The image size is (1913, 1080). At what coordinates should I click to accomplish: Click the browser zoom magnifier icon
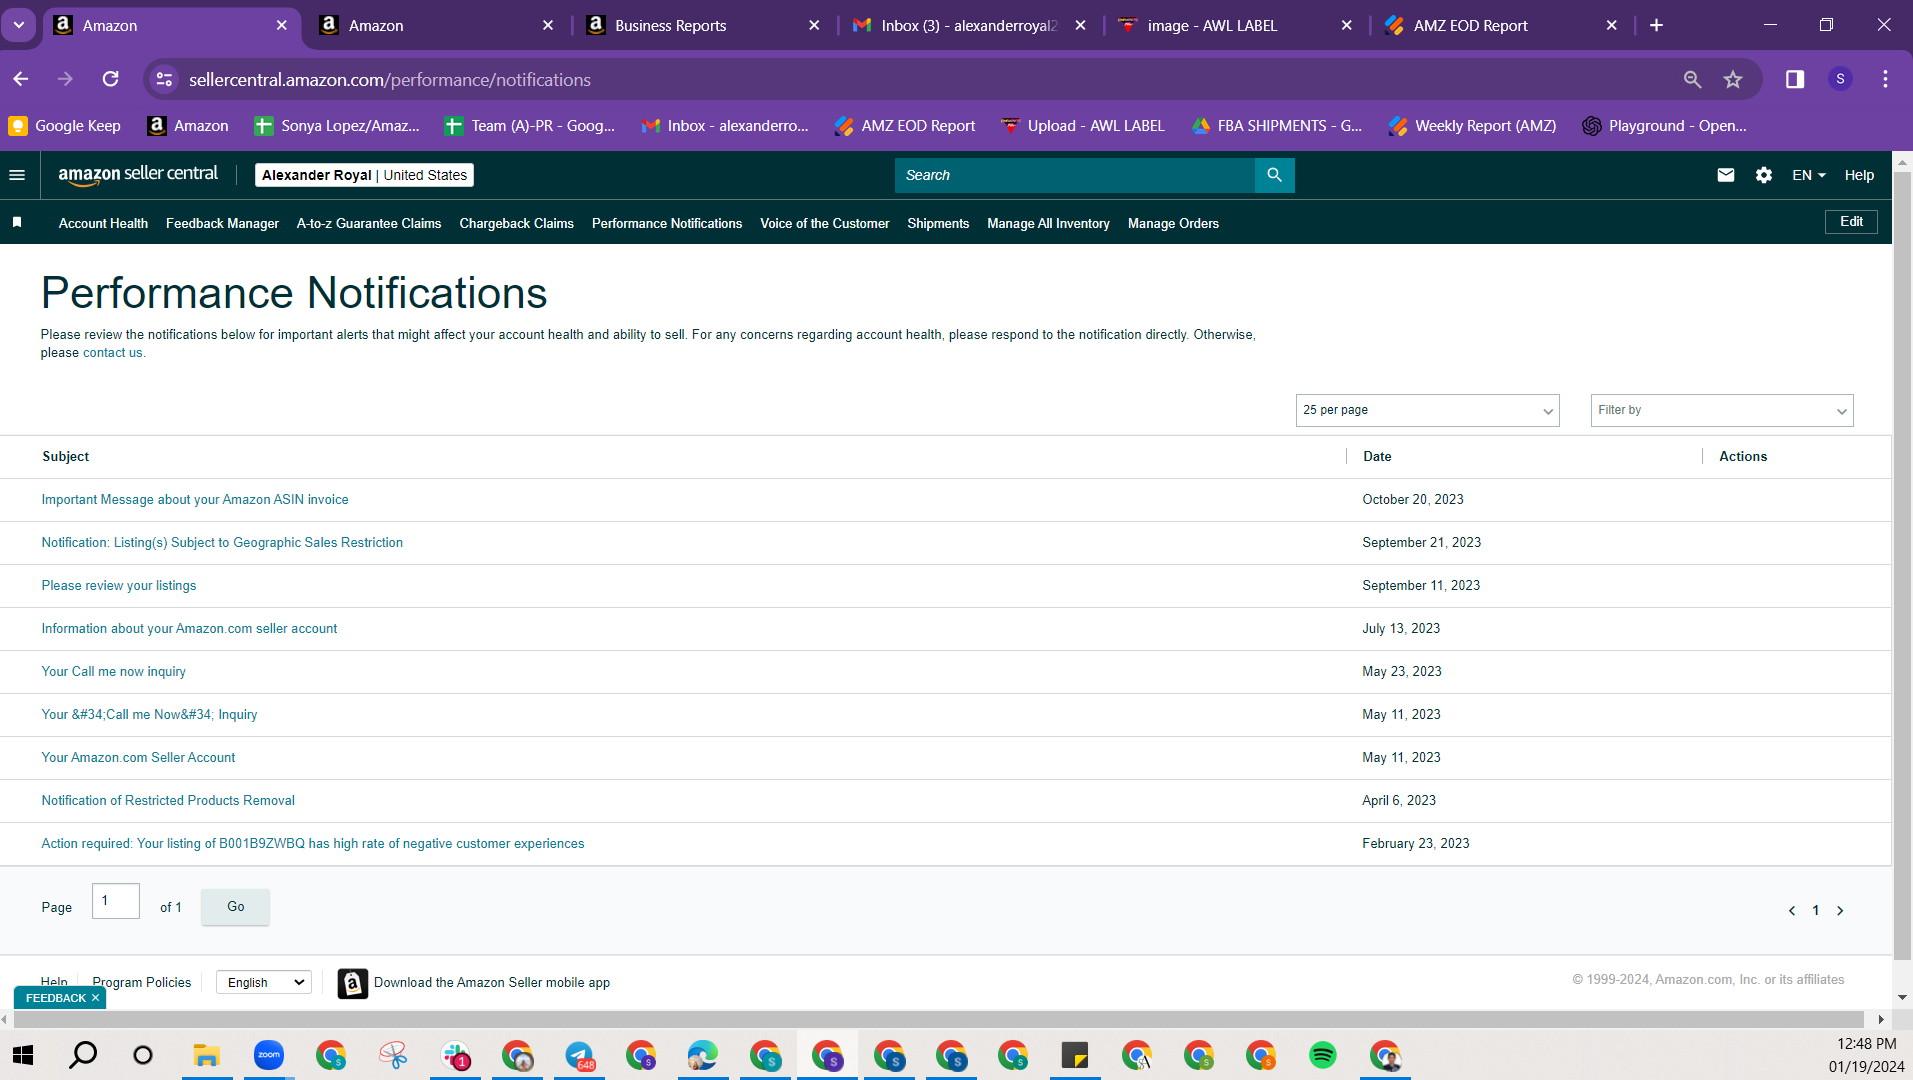point(1692,79)
